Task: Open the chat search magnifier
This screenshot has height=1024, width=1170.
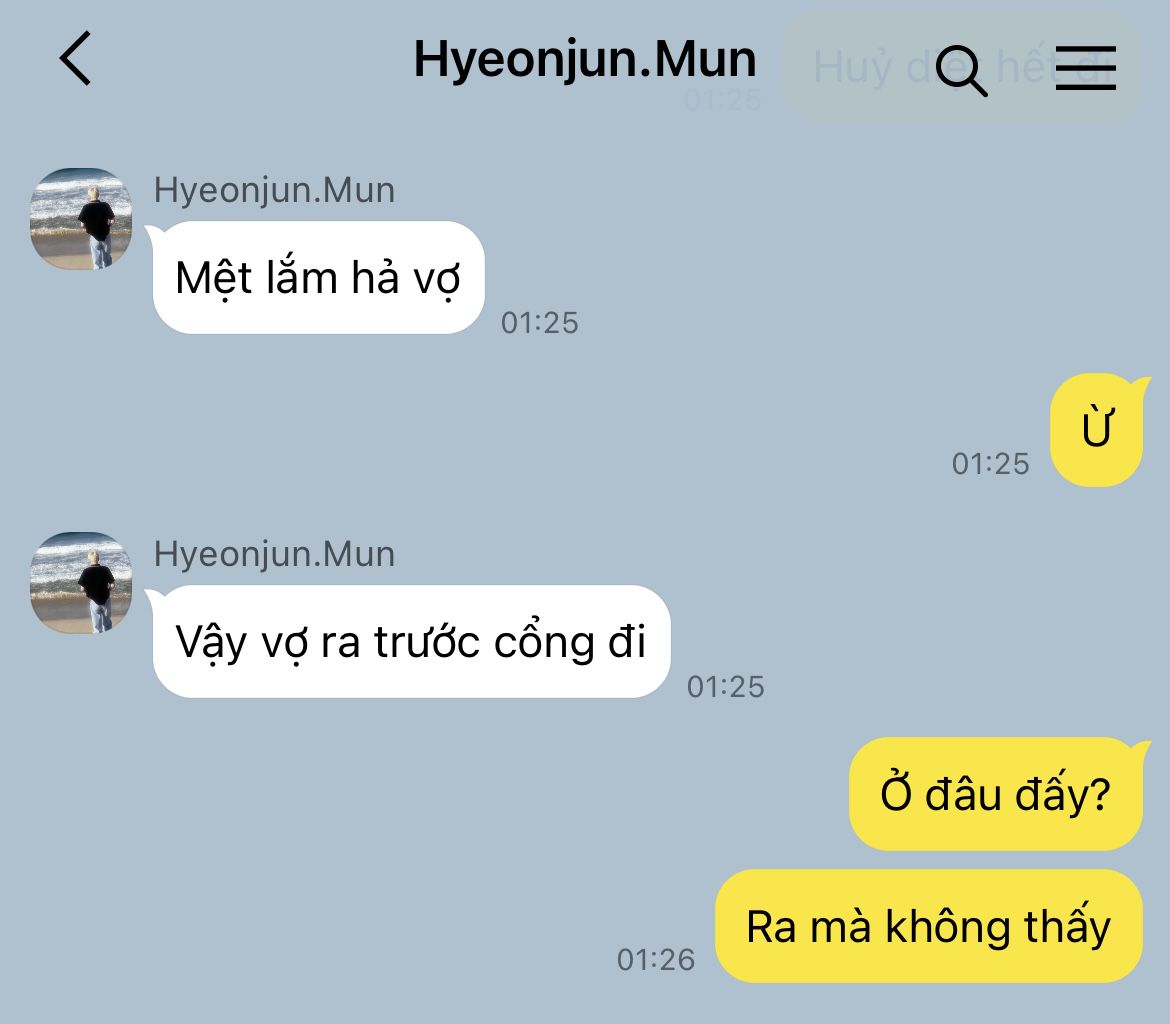Action: coord(961,70)
